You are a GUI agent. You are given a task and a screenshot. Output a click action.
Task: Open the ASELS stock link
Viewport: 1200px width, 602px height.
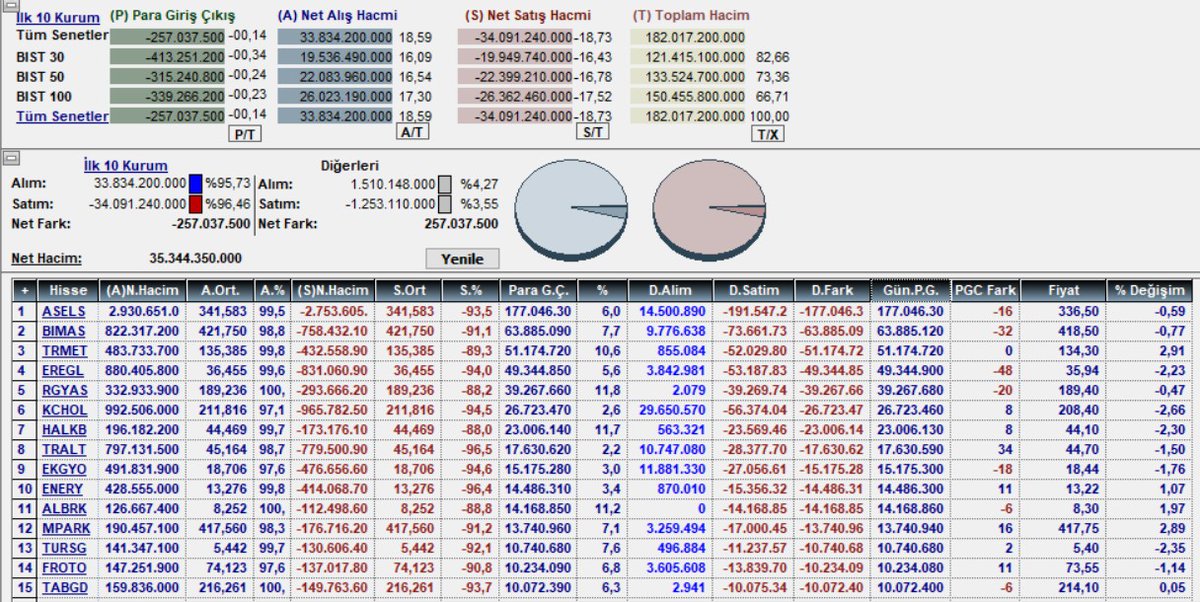(x=64, y=311)
